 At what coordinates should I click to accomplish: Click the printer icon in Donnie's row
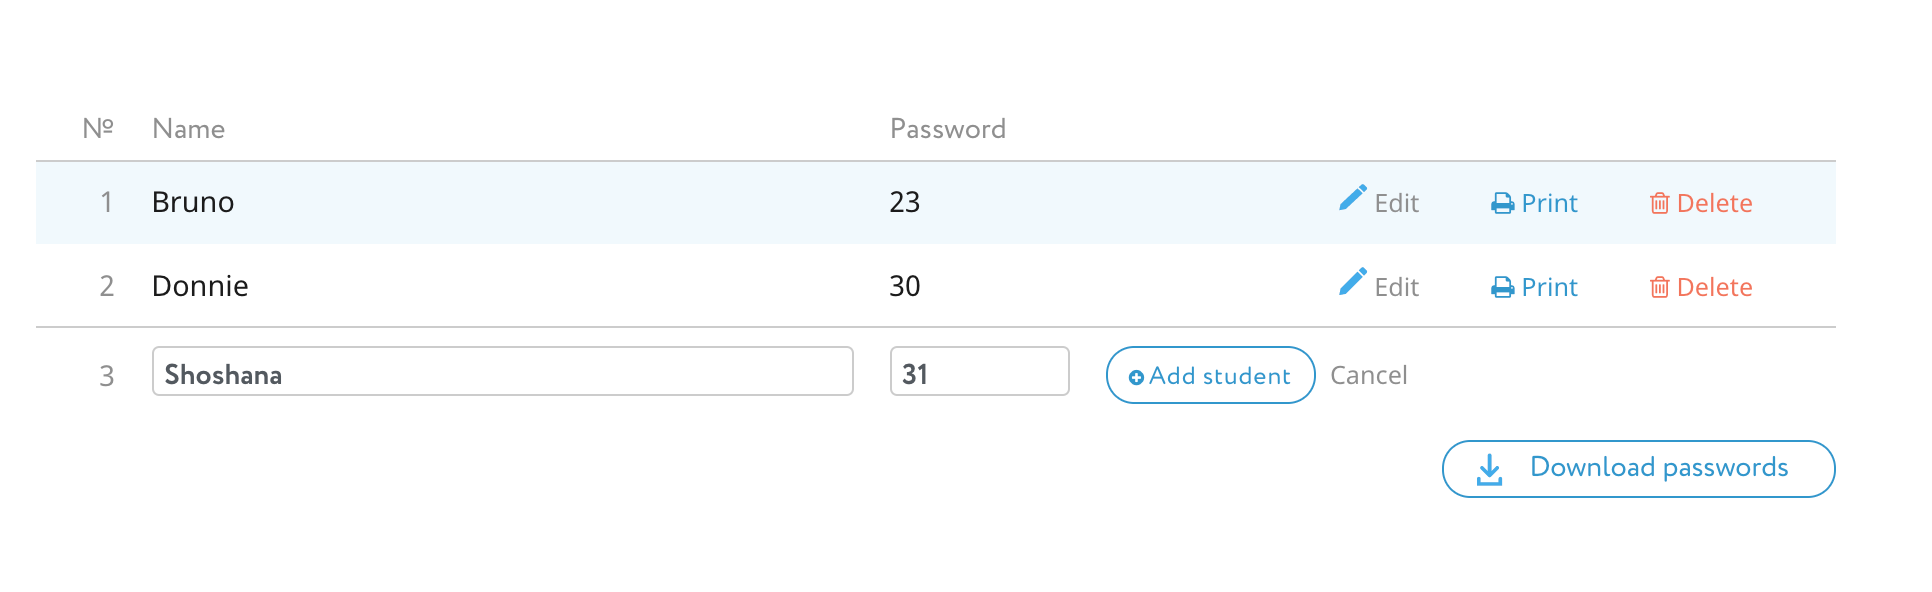(x=1502, y=288)
